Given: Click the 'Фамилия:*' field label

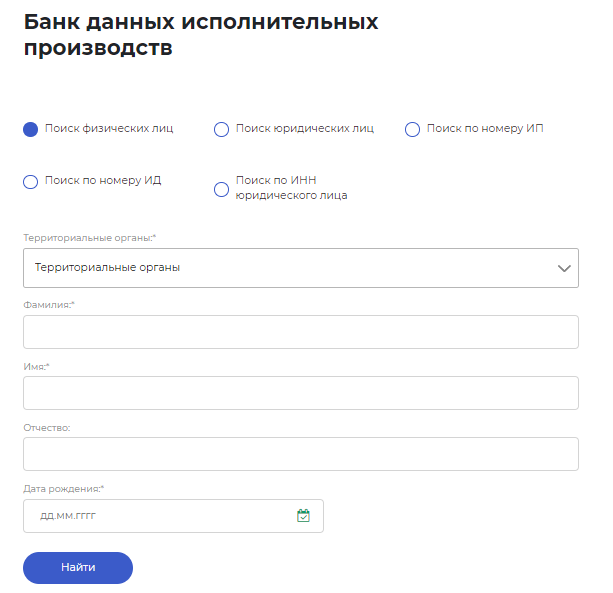Looking at the screenshot, I should tap(49, 305).
